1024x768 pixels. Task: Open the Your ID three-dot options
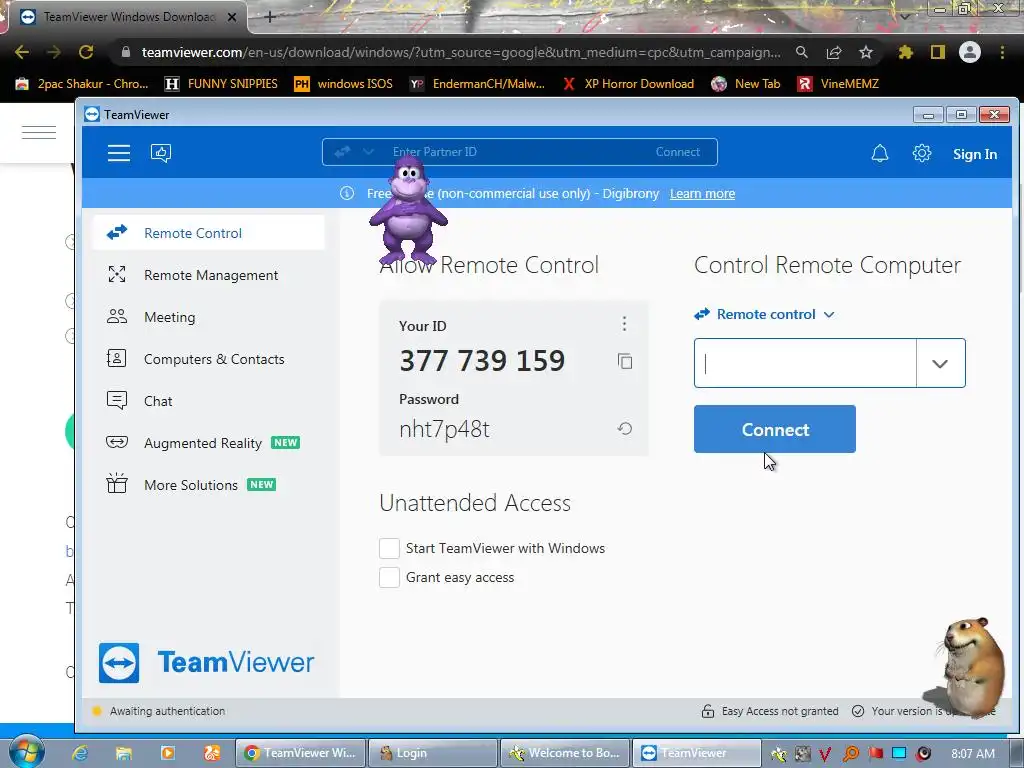tap(624, 324)
